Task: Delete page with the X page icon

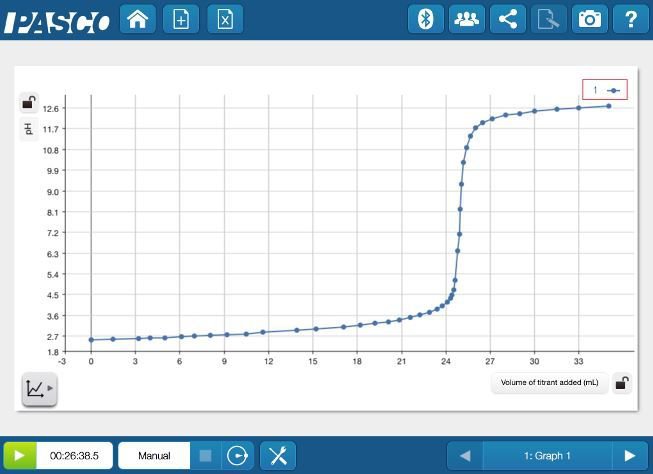Action: pos(225,19)
